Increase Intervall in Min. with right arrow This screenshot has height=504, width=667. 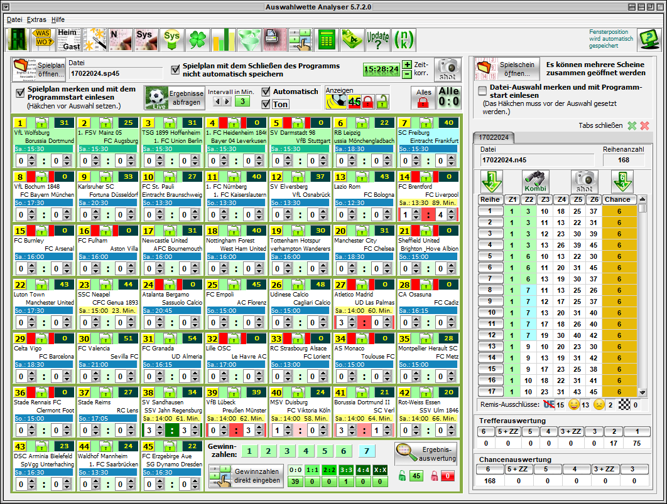click(227, 101)
